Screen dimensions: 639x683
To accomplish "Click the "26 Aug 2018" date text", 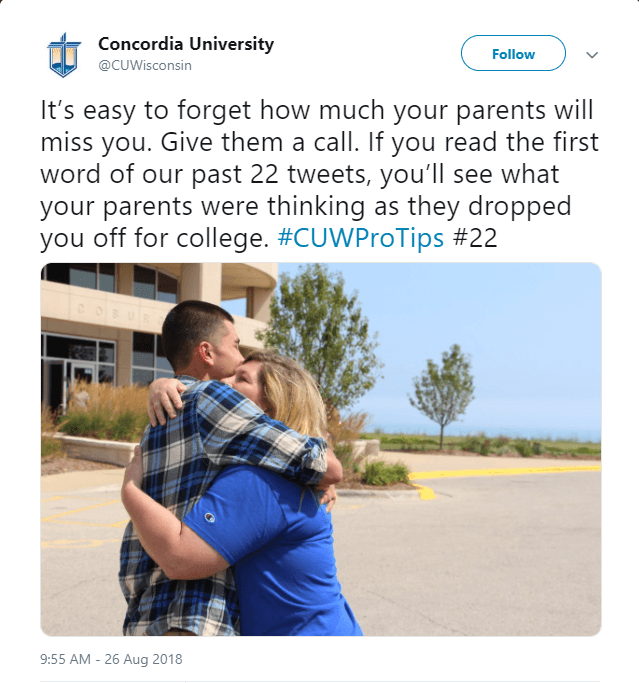I will [x=143, y=659].
